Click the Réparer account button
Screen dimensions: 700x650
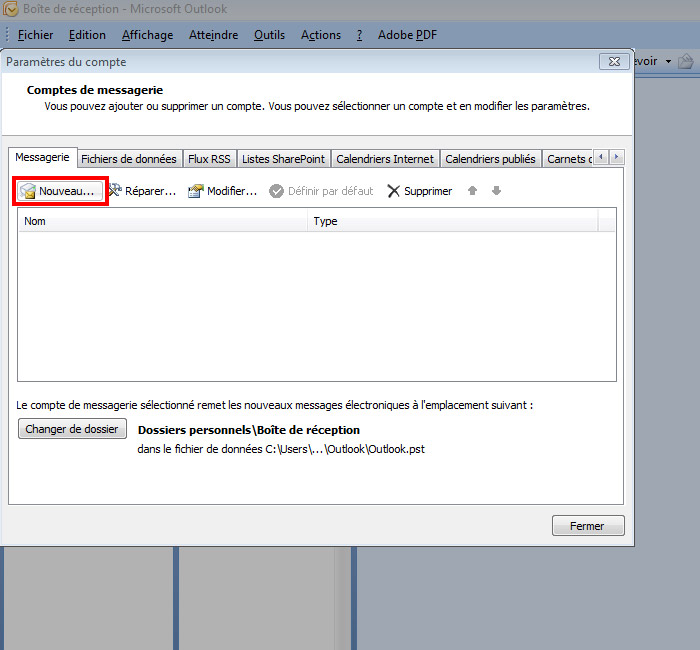142,191
